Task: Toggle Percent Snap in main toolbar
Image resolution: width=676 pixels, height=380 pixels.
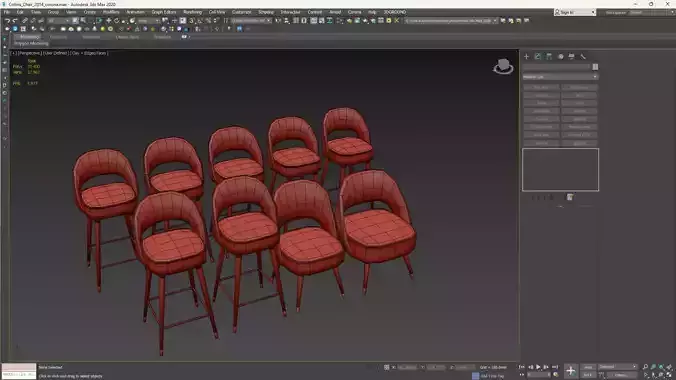Action: coord(208,20)
